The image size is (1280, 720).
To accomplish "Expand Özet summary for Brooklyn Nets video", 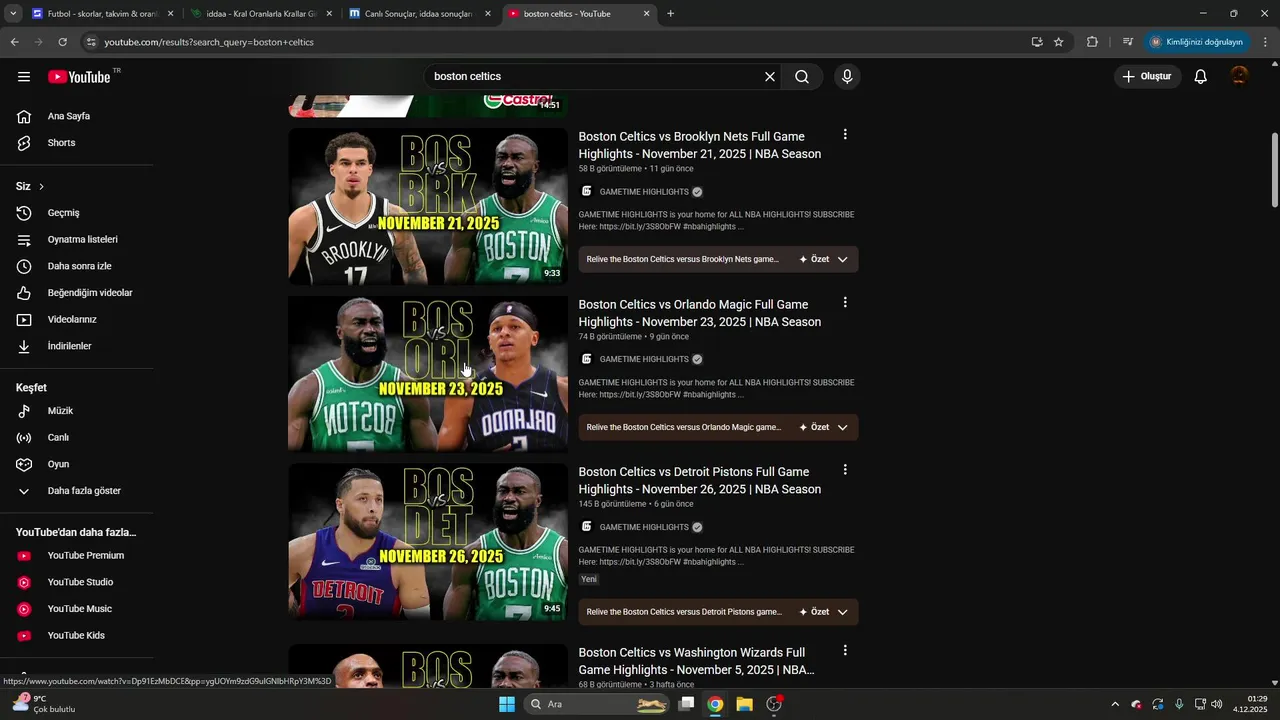I will pyautogui.click(x=824, y=260).
